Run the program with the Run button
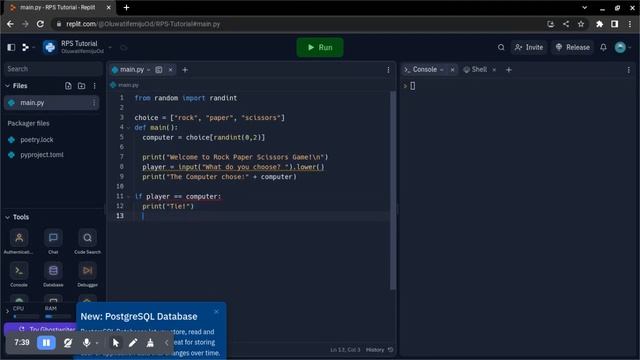The image size is (640, 360). point(320,47)
